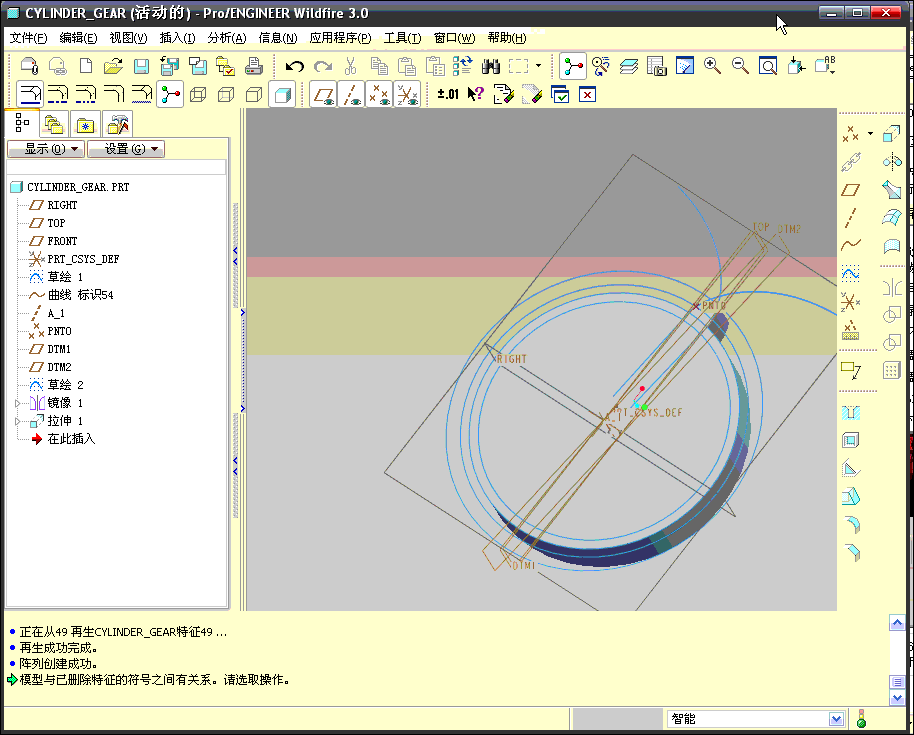Toggle datum axes display
Image resolution: width=914 pixels, height=735 pixels.
tap(351, 94)
